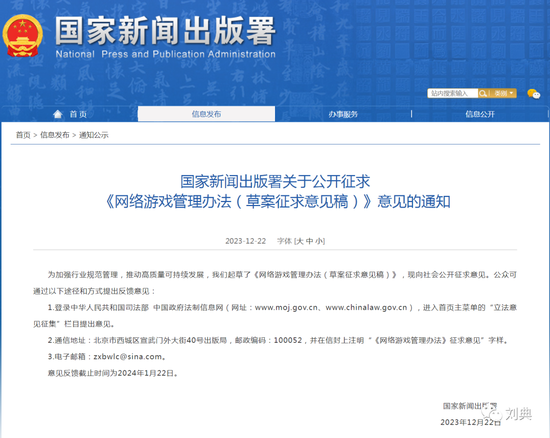Click the postal code 100052
This screenshot has height=438, width=550.
tap(288, 340)
